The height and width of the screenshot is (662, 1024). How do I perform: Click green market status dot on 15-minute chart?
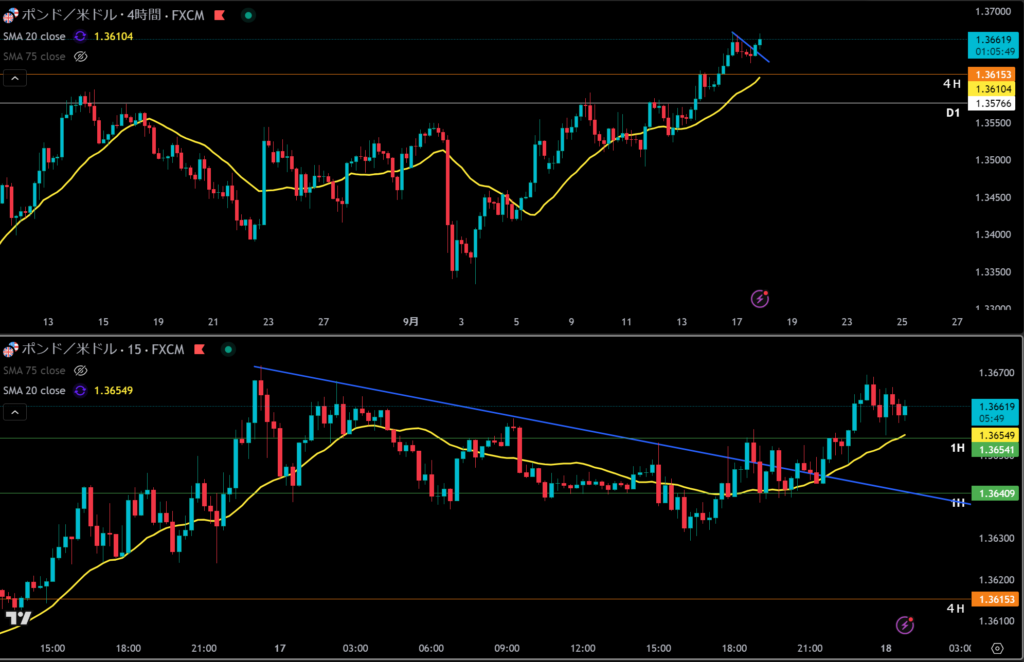click(x=229, y=350)
